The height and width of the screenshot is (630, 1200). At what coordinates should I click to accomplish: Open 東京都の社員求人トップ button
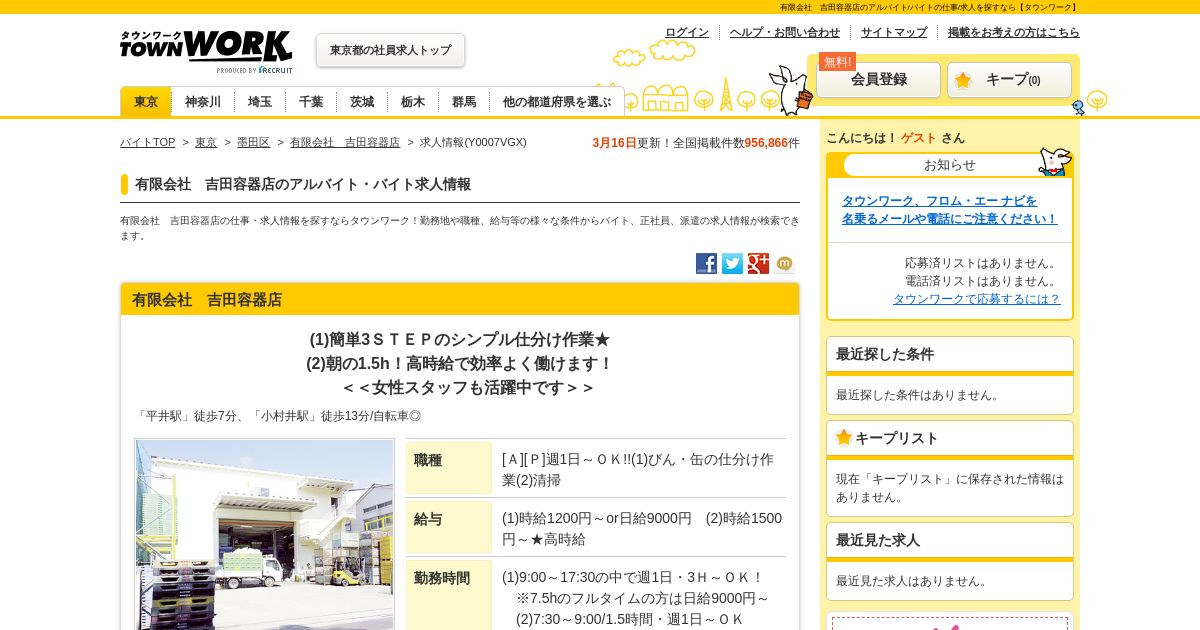tap(390, 50)
